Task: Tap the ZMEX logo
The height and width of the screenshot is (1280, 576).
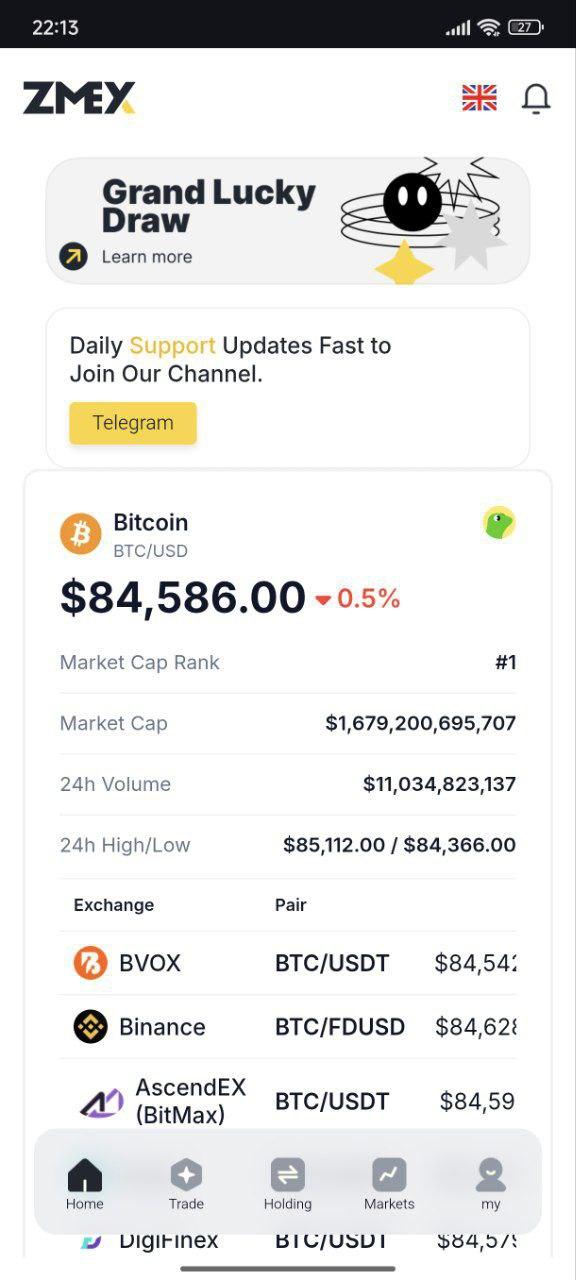Action: click(79, 98)
